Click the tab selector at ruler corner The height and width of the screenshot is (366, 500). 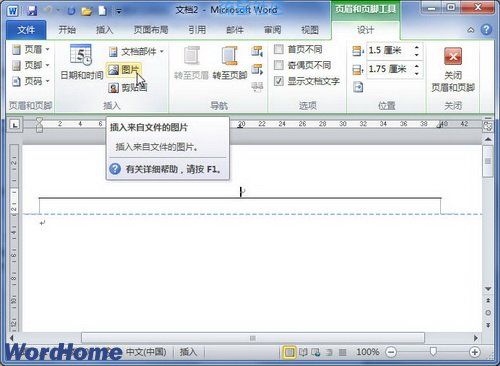[x=14, y=125]
